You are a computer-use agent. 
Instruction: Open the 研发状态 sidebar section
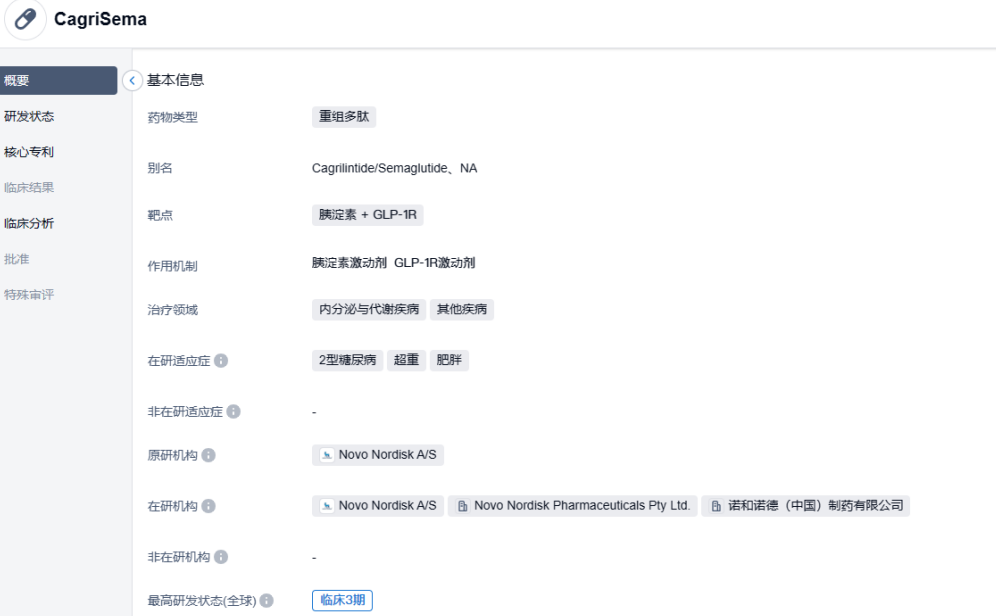tap(29, 116)
